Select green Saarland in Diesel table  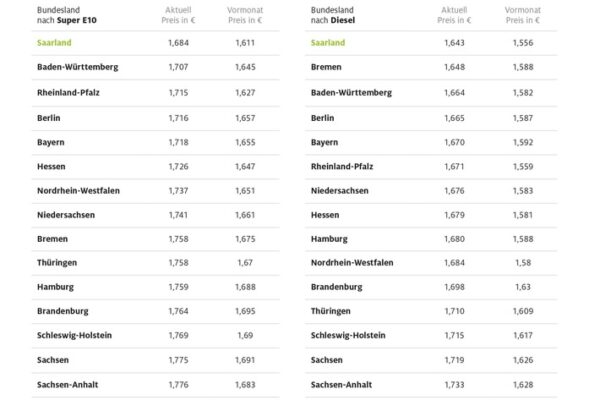(x=331, y=43)
